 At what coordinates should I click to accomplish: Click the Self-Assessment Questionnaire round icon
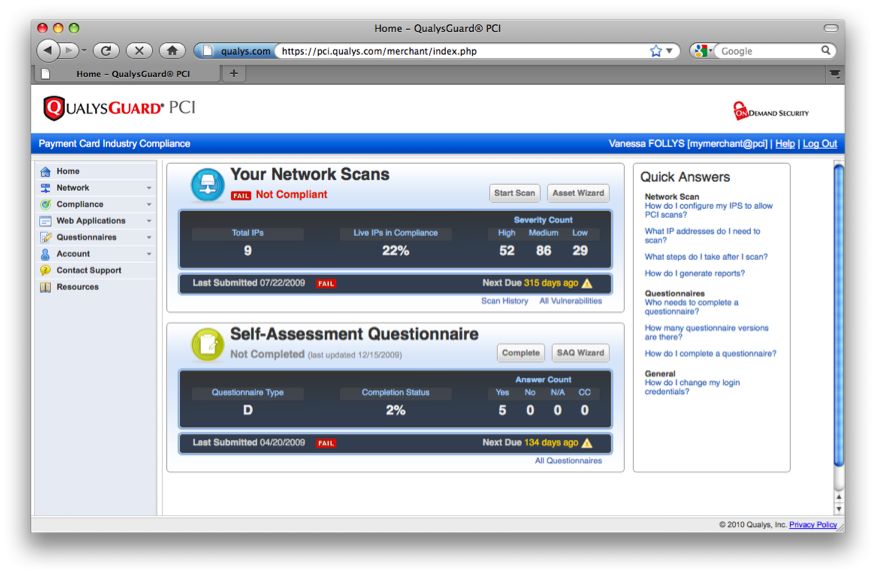[x=207, y=344]
